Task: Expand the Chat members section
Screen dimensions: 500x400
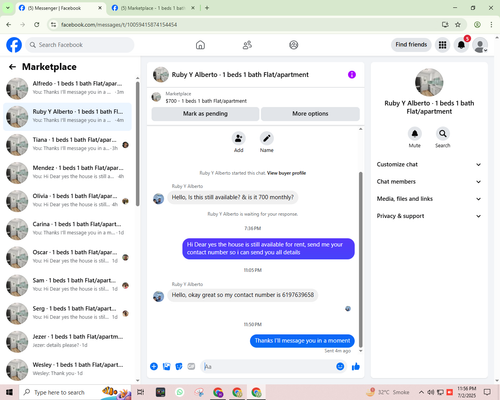Action: 429,182
